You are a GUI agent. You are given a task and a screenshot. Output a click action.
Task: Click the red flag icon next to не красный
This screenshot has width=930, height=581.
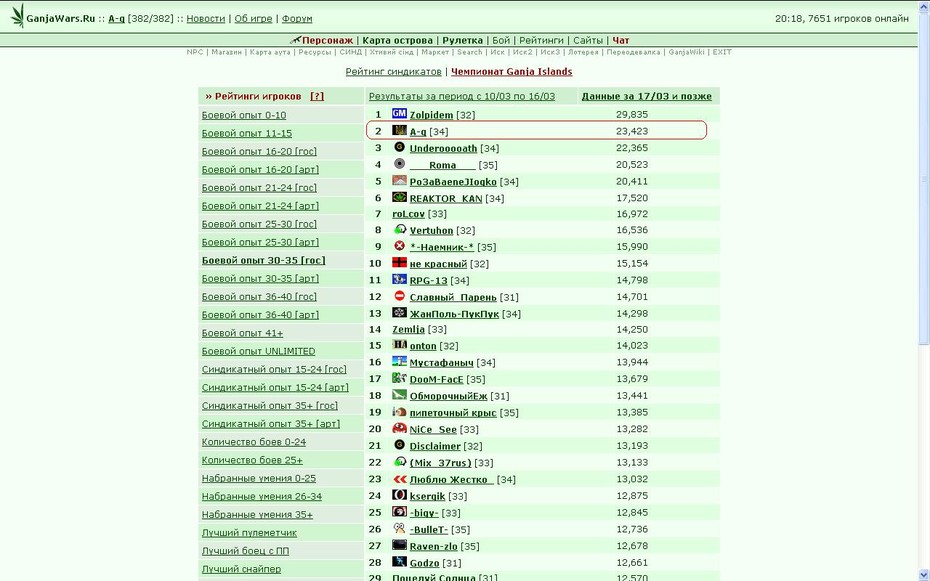pos(399,262)
